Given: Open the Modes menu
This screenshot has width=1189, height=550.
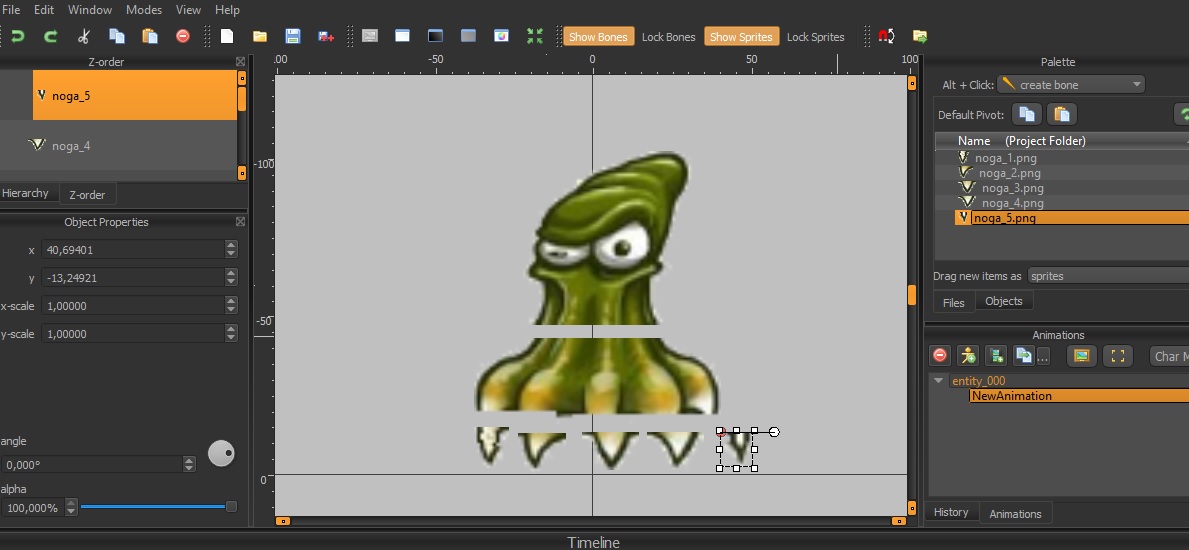Looking at the screenshot, I should coord(144,10).
